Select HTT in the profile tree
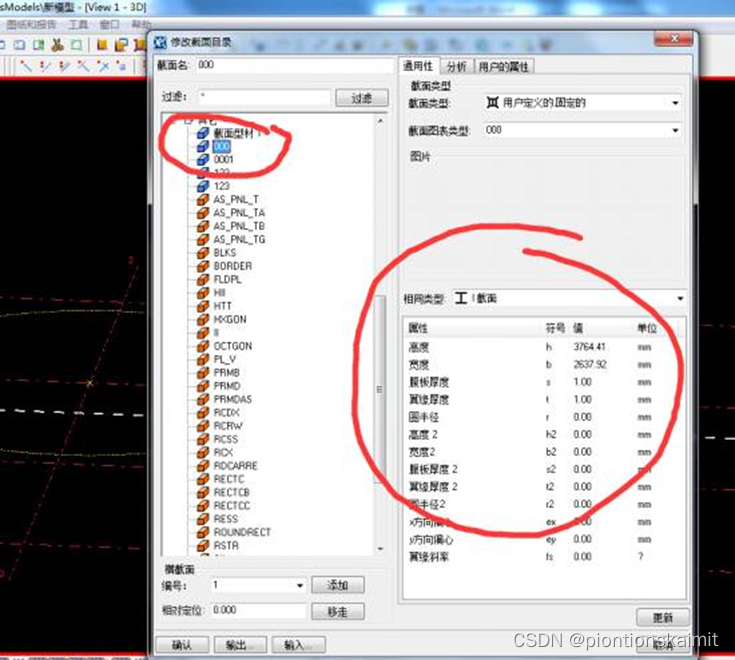The width and height of the screenshot is (735, 660). click(223, 306)
